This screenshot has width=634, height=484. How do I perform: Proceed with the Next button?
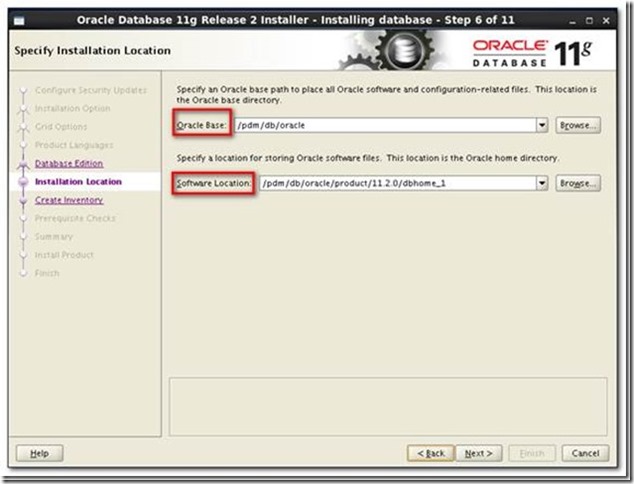(x=479, y=453)
